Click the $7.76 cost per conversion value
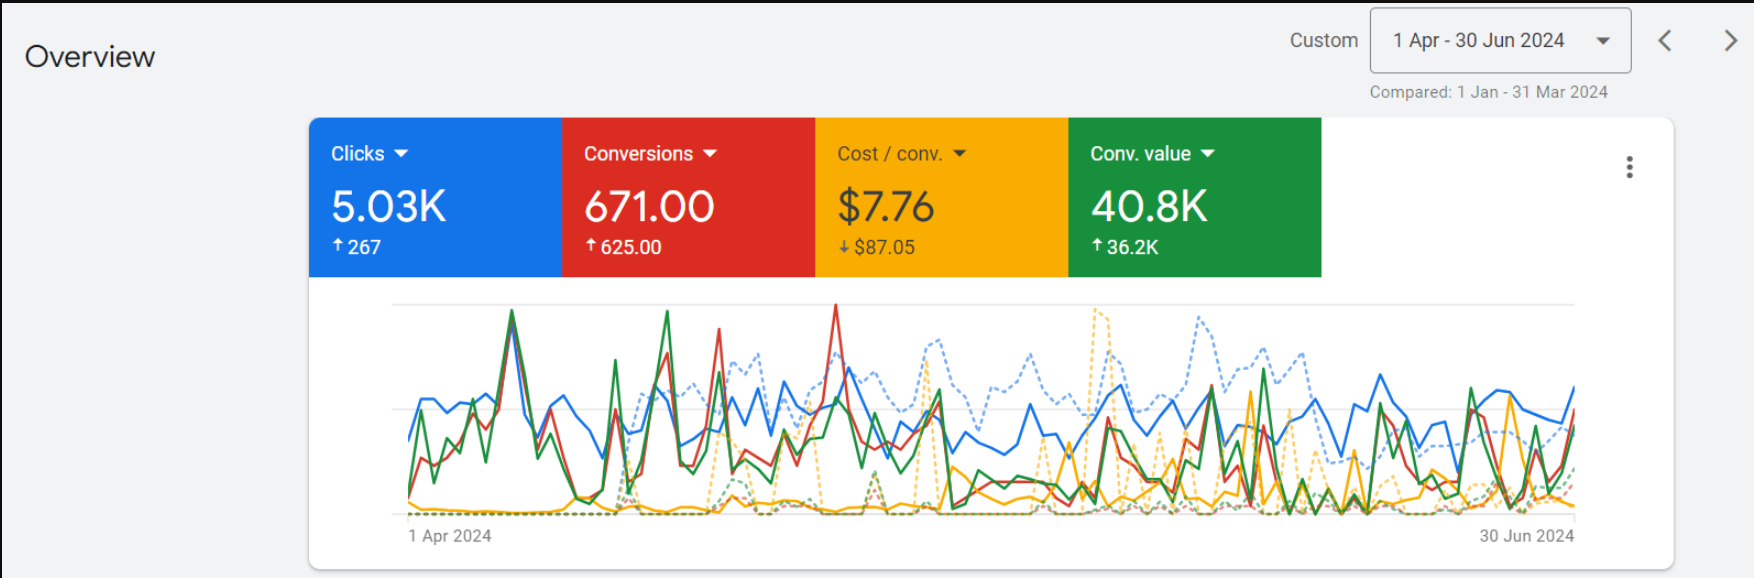Screen dimensions: 1754x578 pos(885,207)
